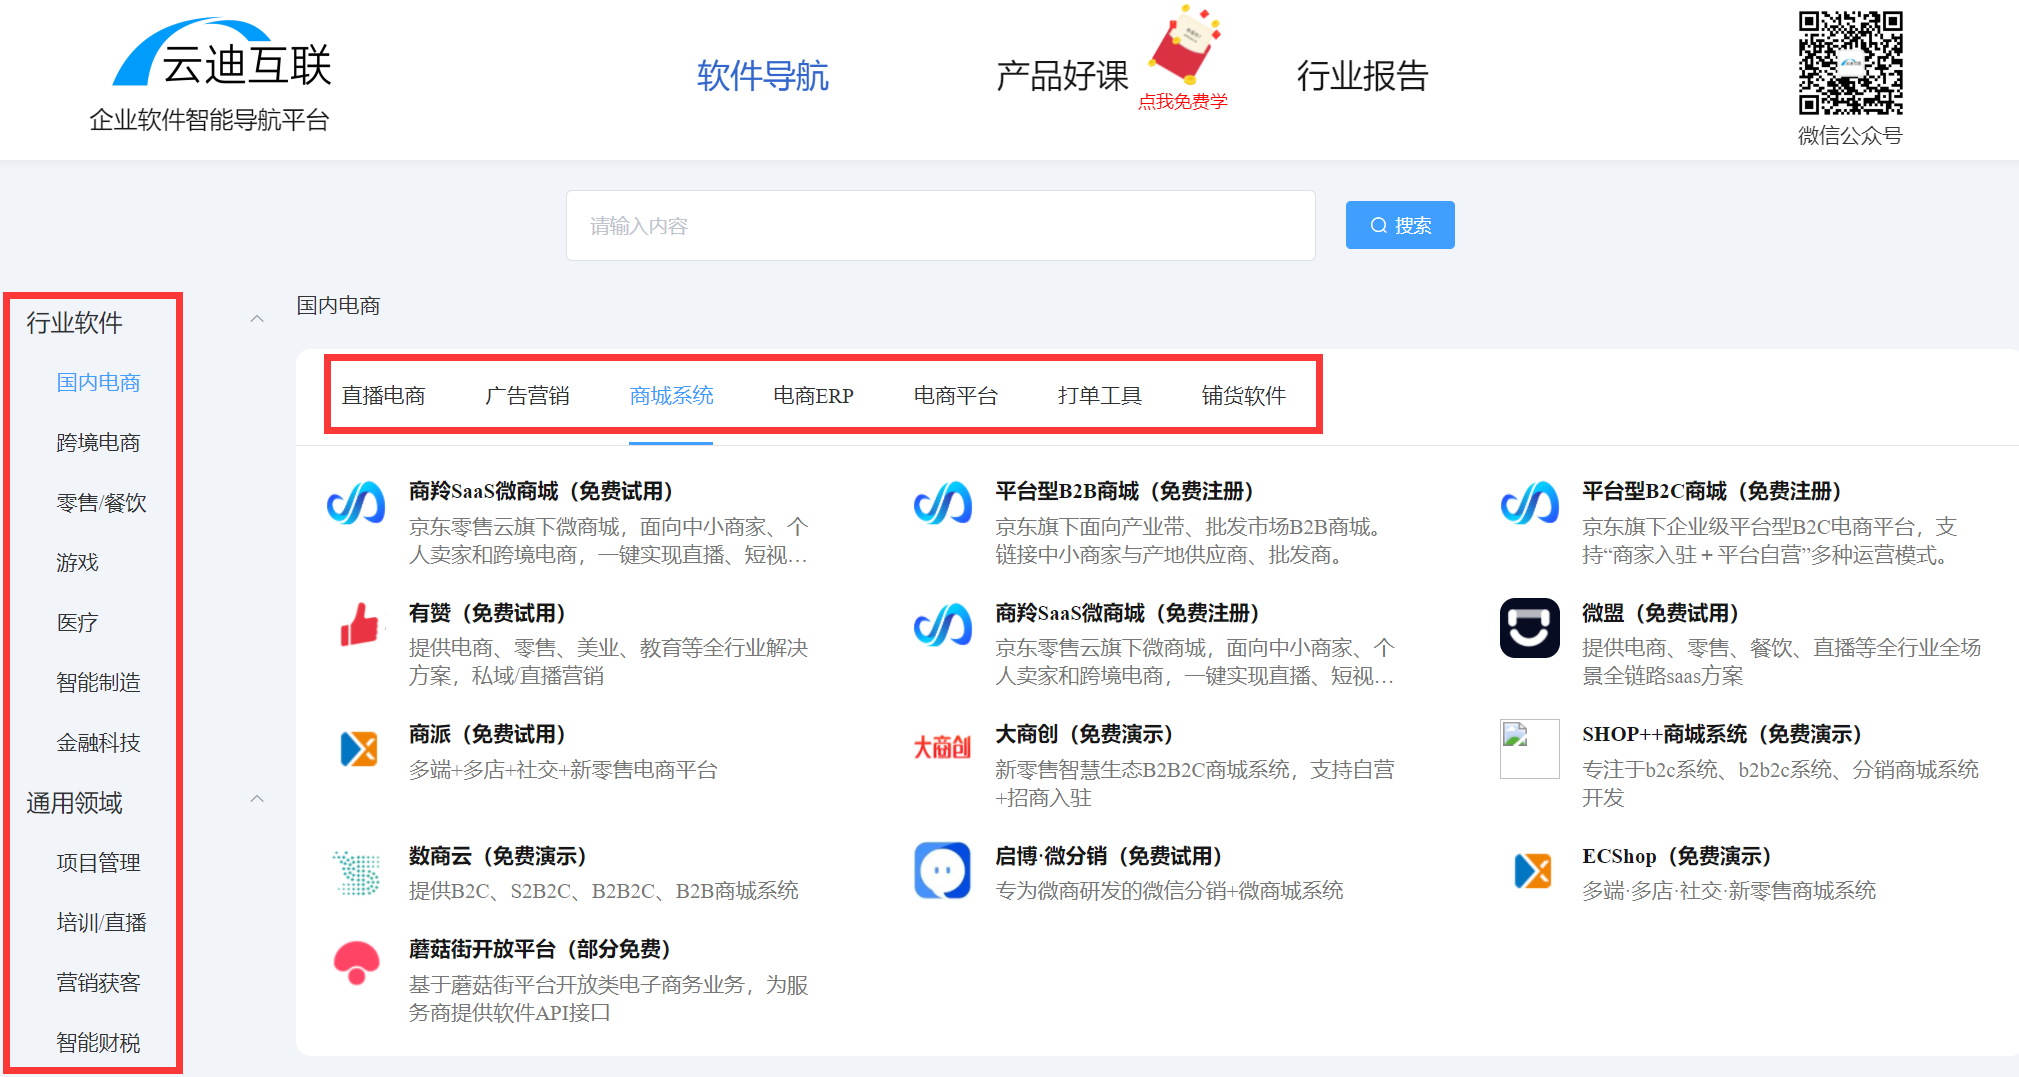Select 跨境电商 in the sidebar
Screen dimensions: 2019x1077
98,443
